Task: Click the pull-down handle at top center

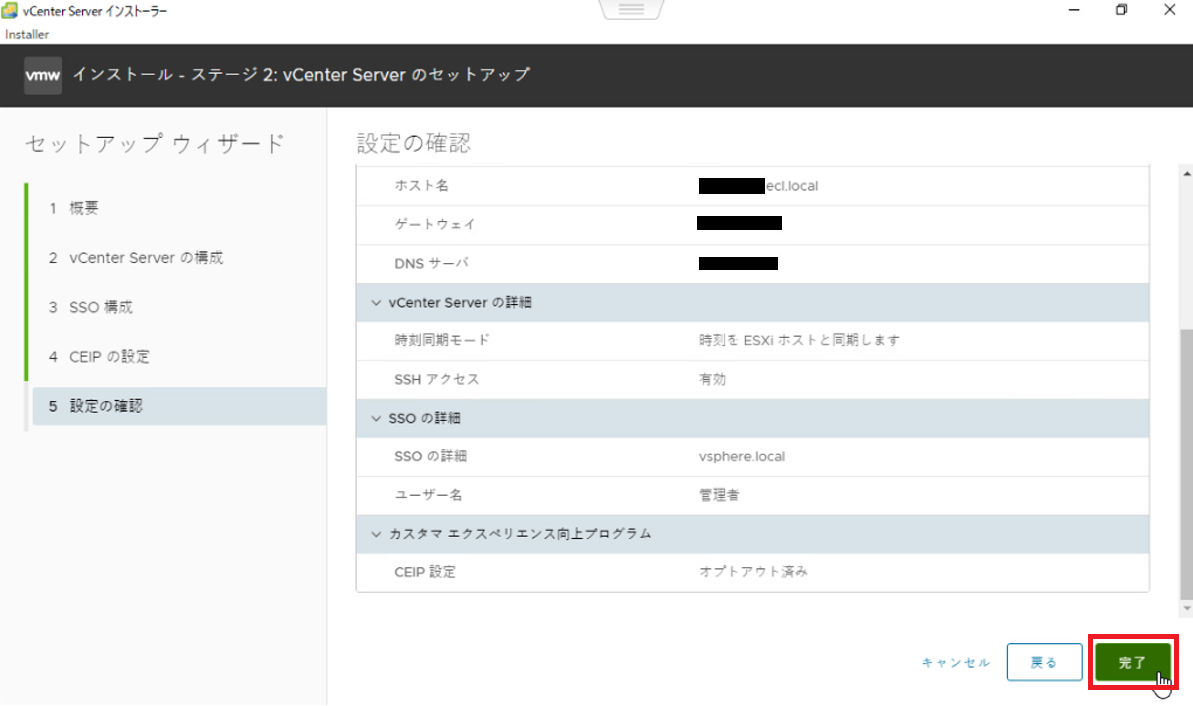Action: pyautogui.click(x=631, y=10)
